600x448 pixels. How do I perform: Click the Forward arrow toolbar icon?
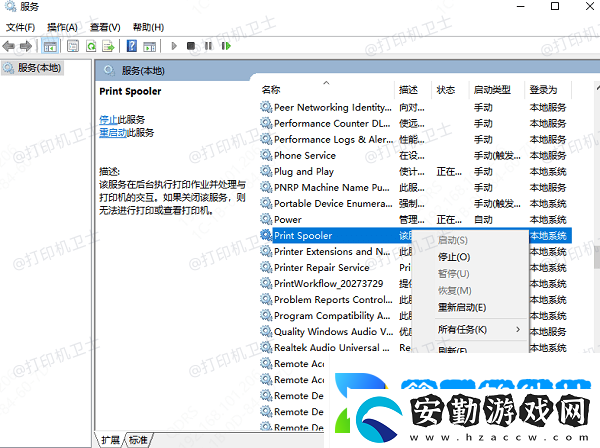[x=26, y=46]
